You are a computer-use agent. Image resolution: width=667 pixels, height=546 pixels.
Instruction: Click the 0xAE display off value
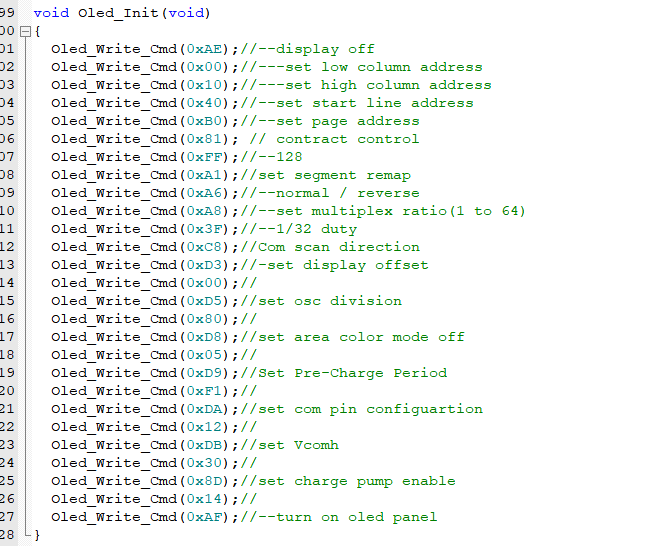pos(204,49)
